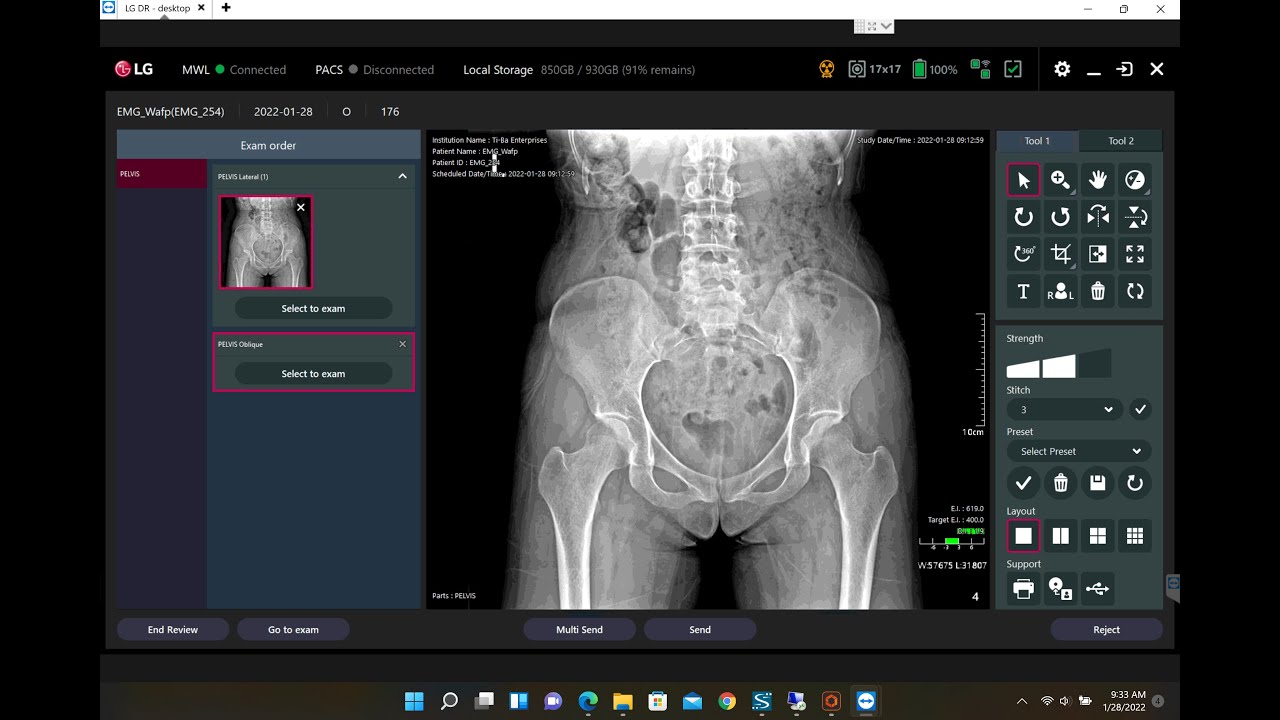The width and height of the screenshot is (1280, 720).
Task: Select the crop tool
Action: [x=1060, y=254]
